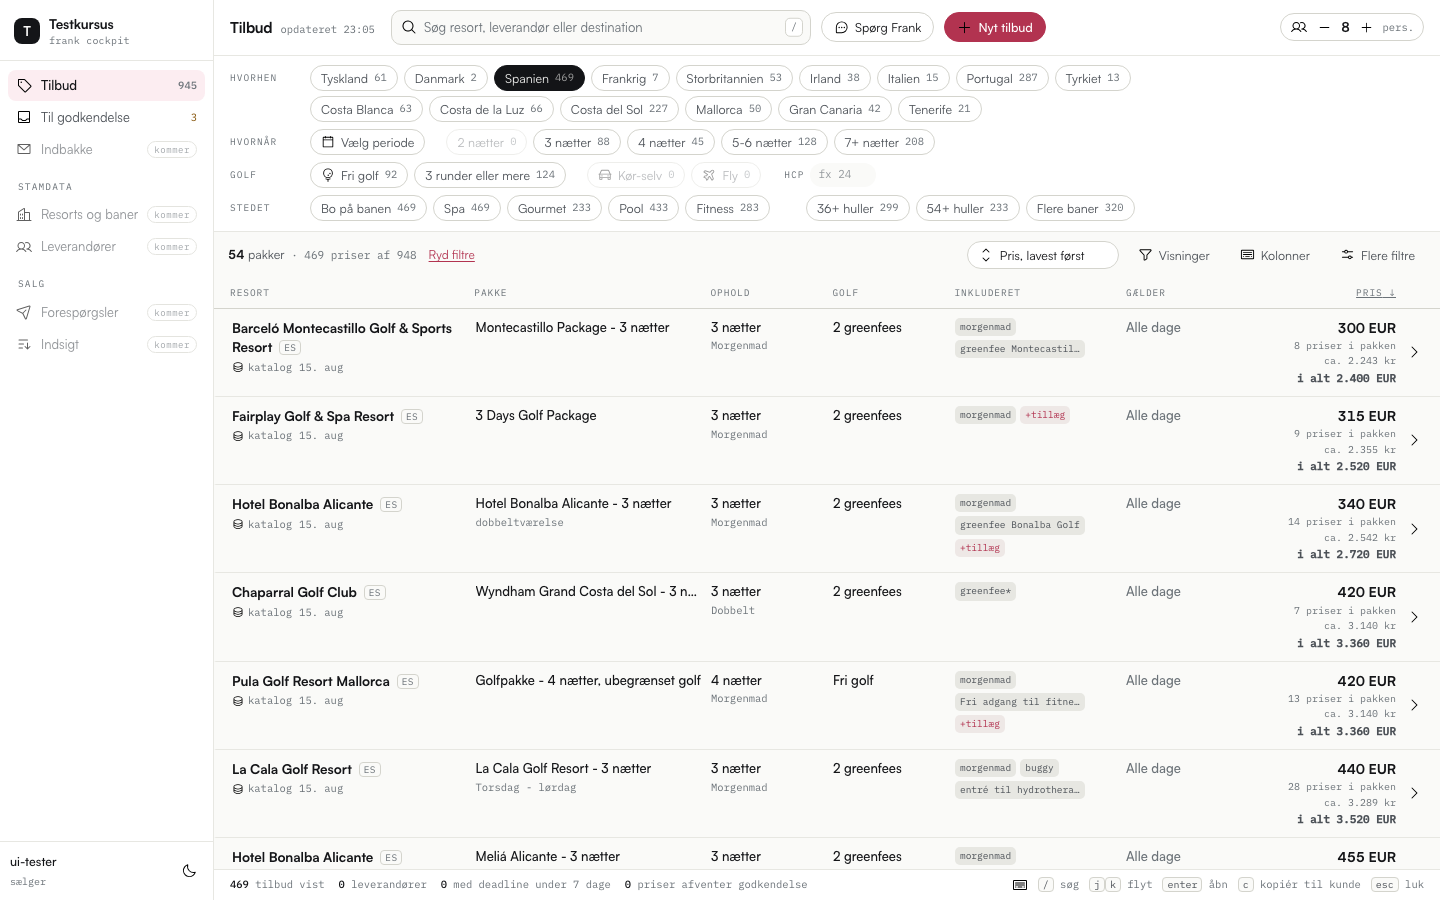Screen dimensions: 1440x900
Task: Open Tilbud in the sidebar
Action: pyautogui.click(x=106, y=86)
